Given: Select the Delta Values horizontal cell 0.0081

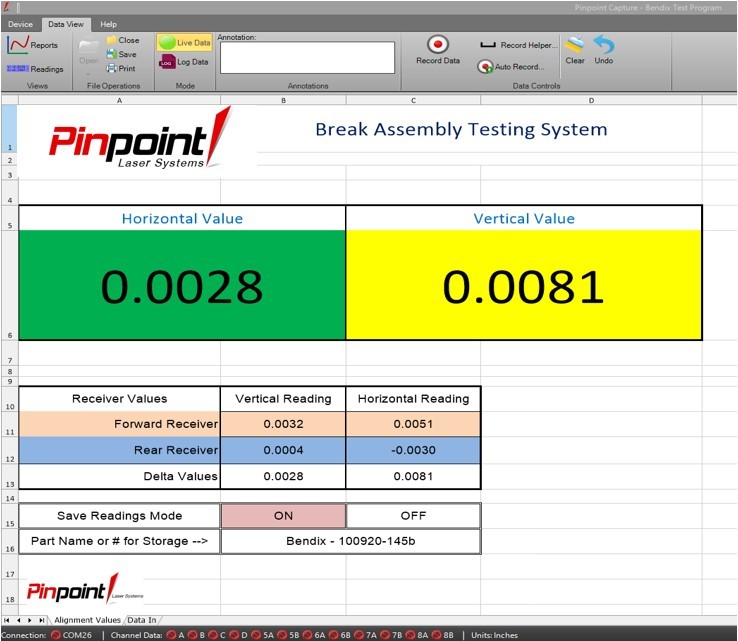Looking at the screenshot, I should coord(413,476).
